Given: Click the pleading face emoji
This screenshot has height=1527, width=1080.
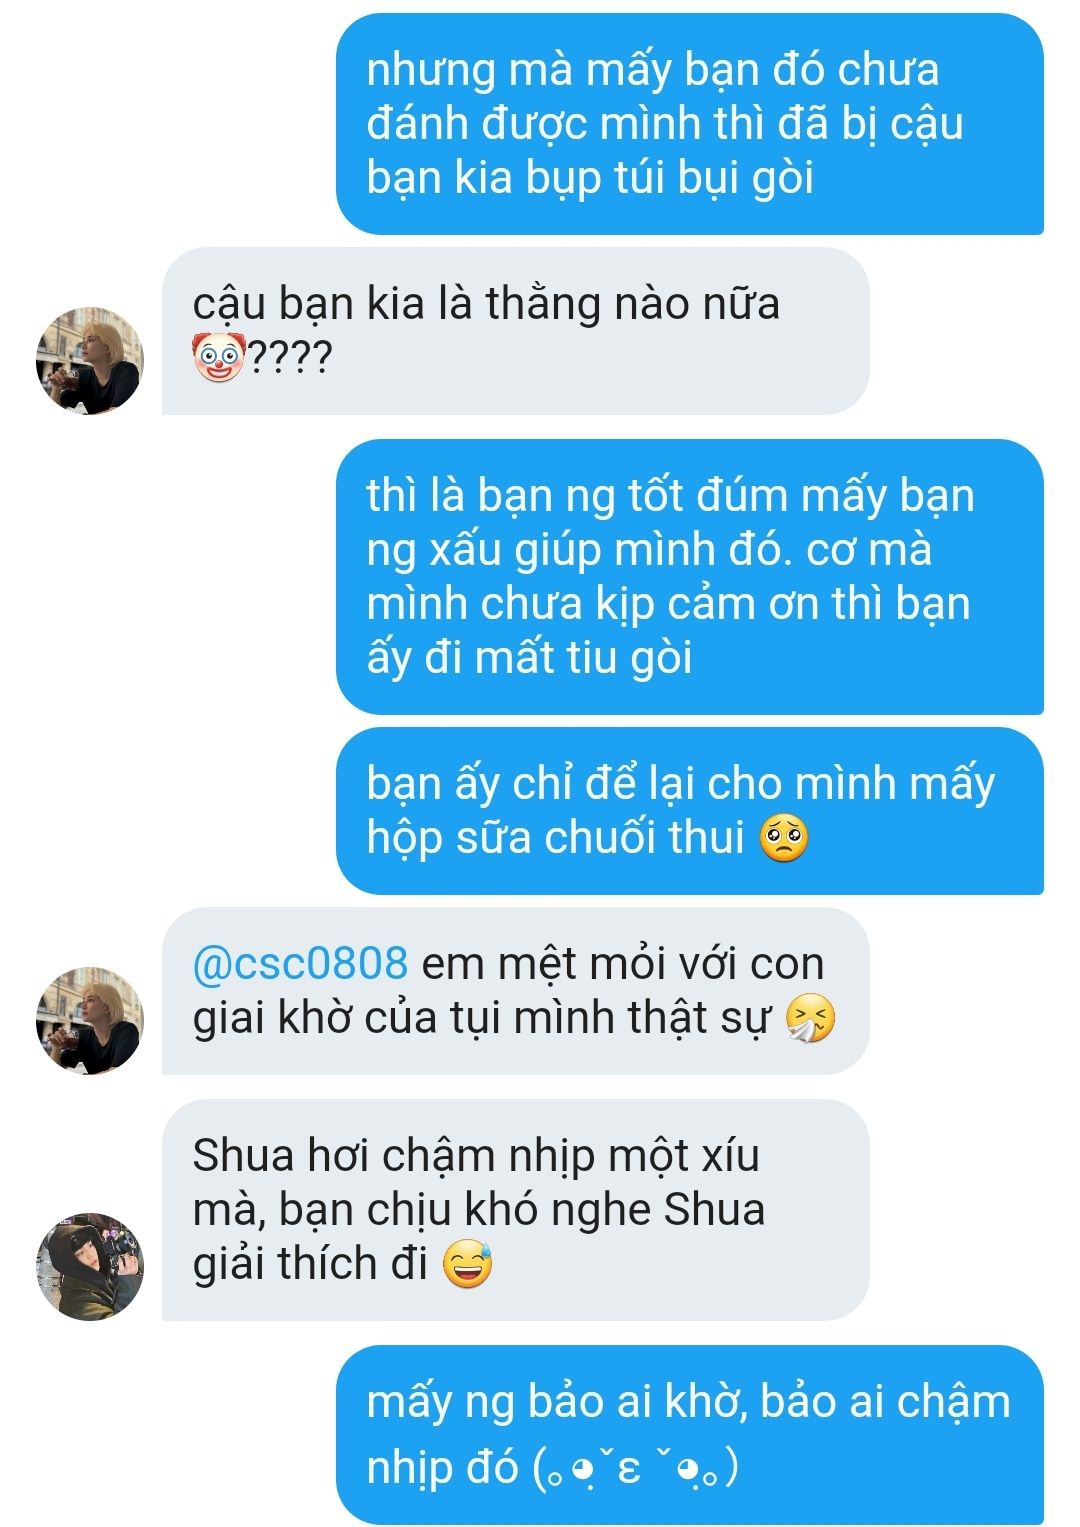Looking at the screenshot, I should coord(784,838).
